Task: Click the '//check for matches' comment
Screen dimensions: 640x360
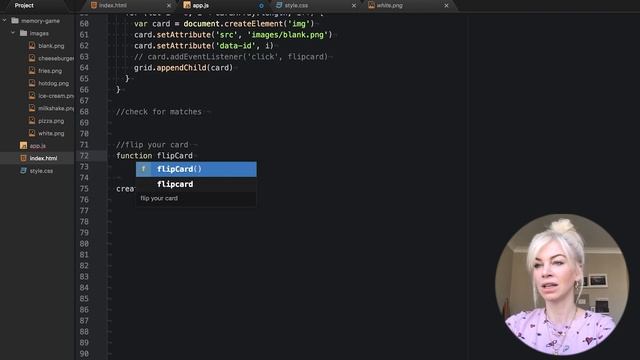Action: [159, 111]
